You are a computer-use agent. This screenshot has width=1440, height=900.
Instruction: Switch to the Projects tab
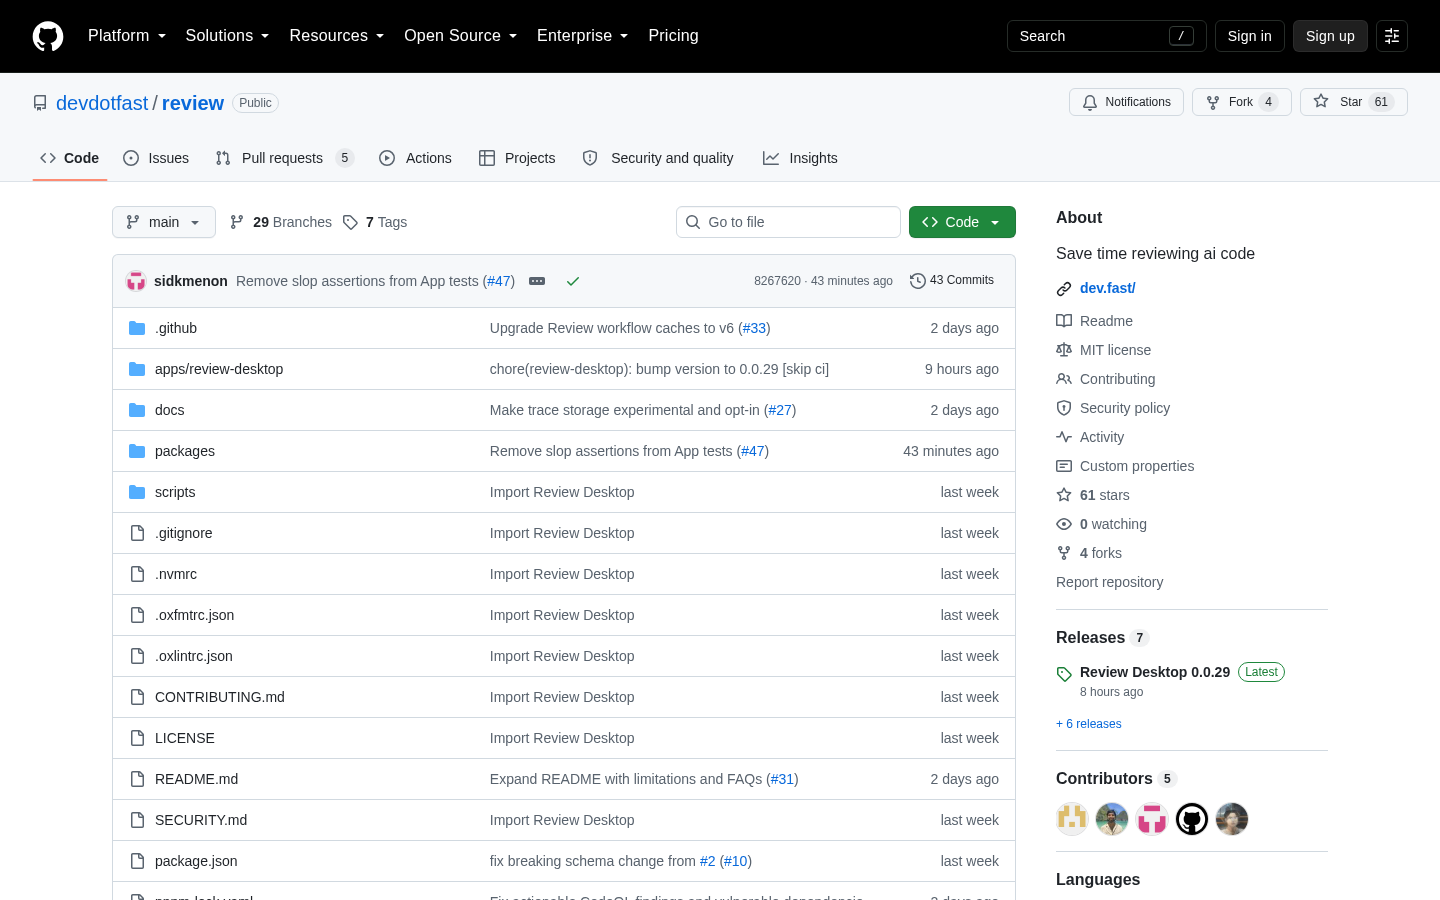point(517,158)
